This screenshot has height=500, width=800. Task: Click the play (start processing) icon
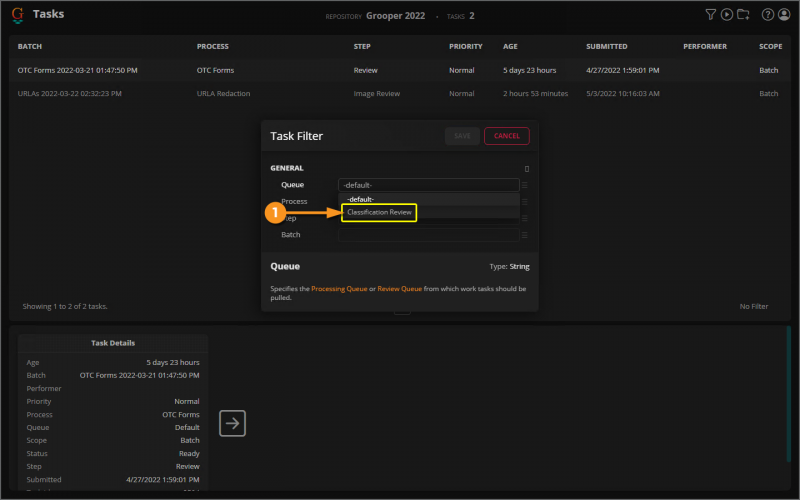click(726, 15)
